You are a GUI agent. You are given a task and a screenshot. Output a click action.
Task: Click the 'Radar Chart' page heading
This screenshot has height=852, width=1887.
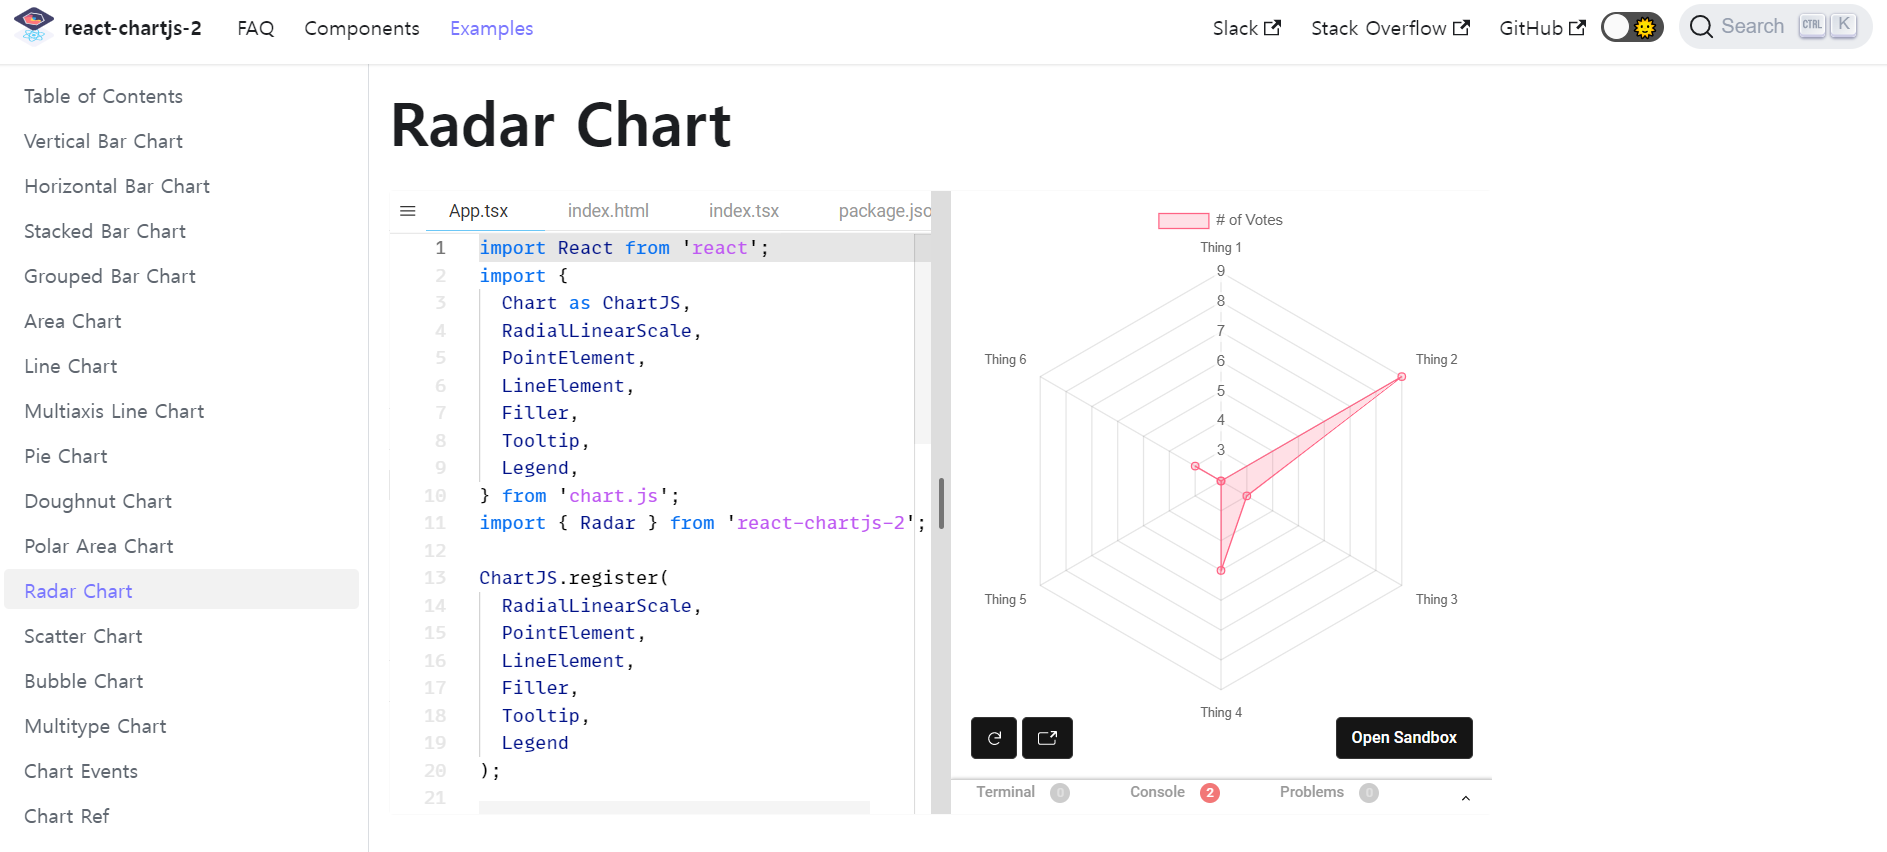click(x=561, y=126)
